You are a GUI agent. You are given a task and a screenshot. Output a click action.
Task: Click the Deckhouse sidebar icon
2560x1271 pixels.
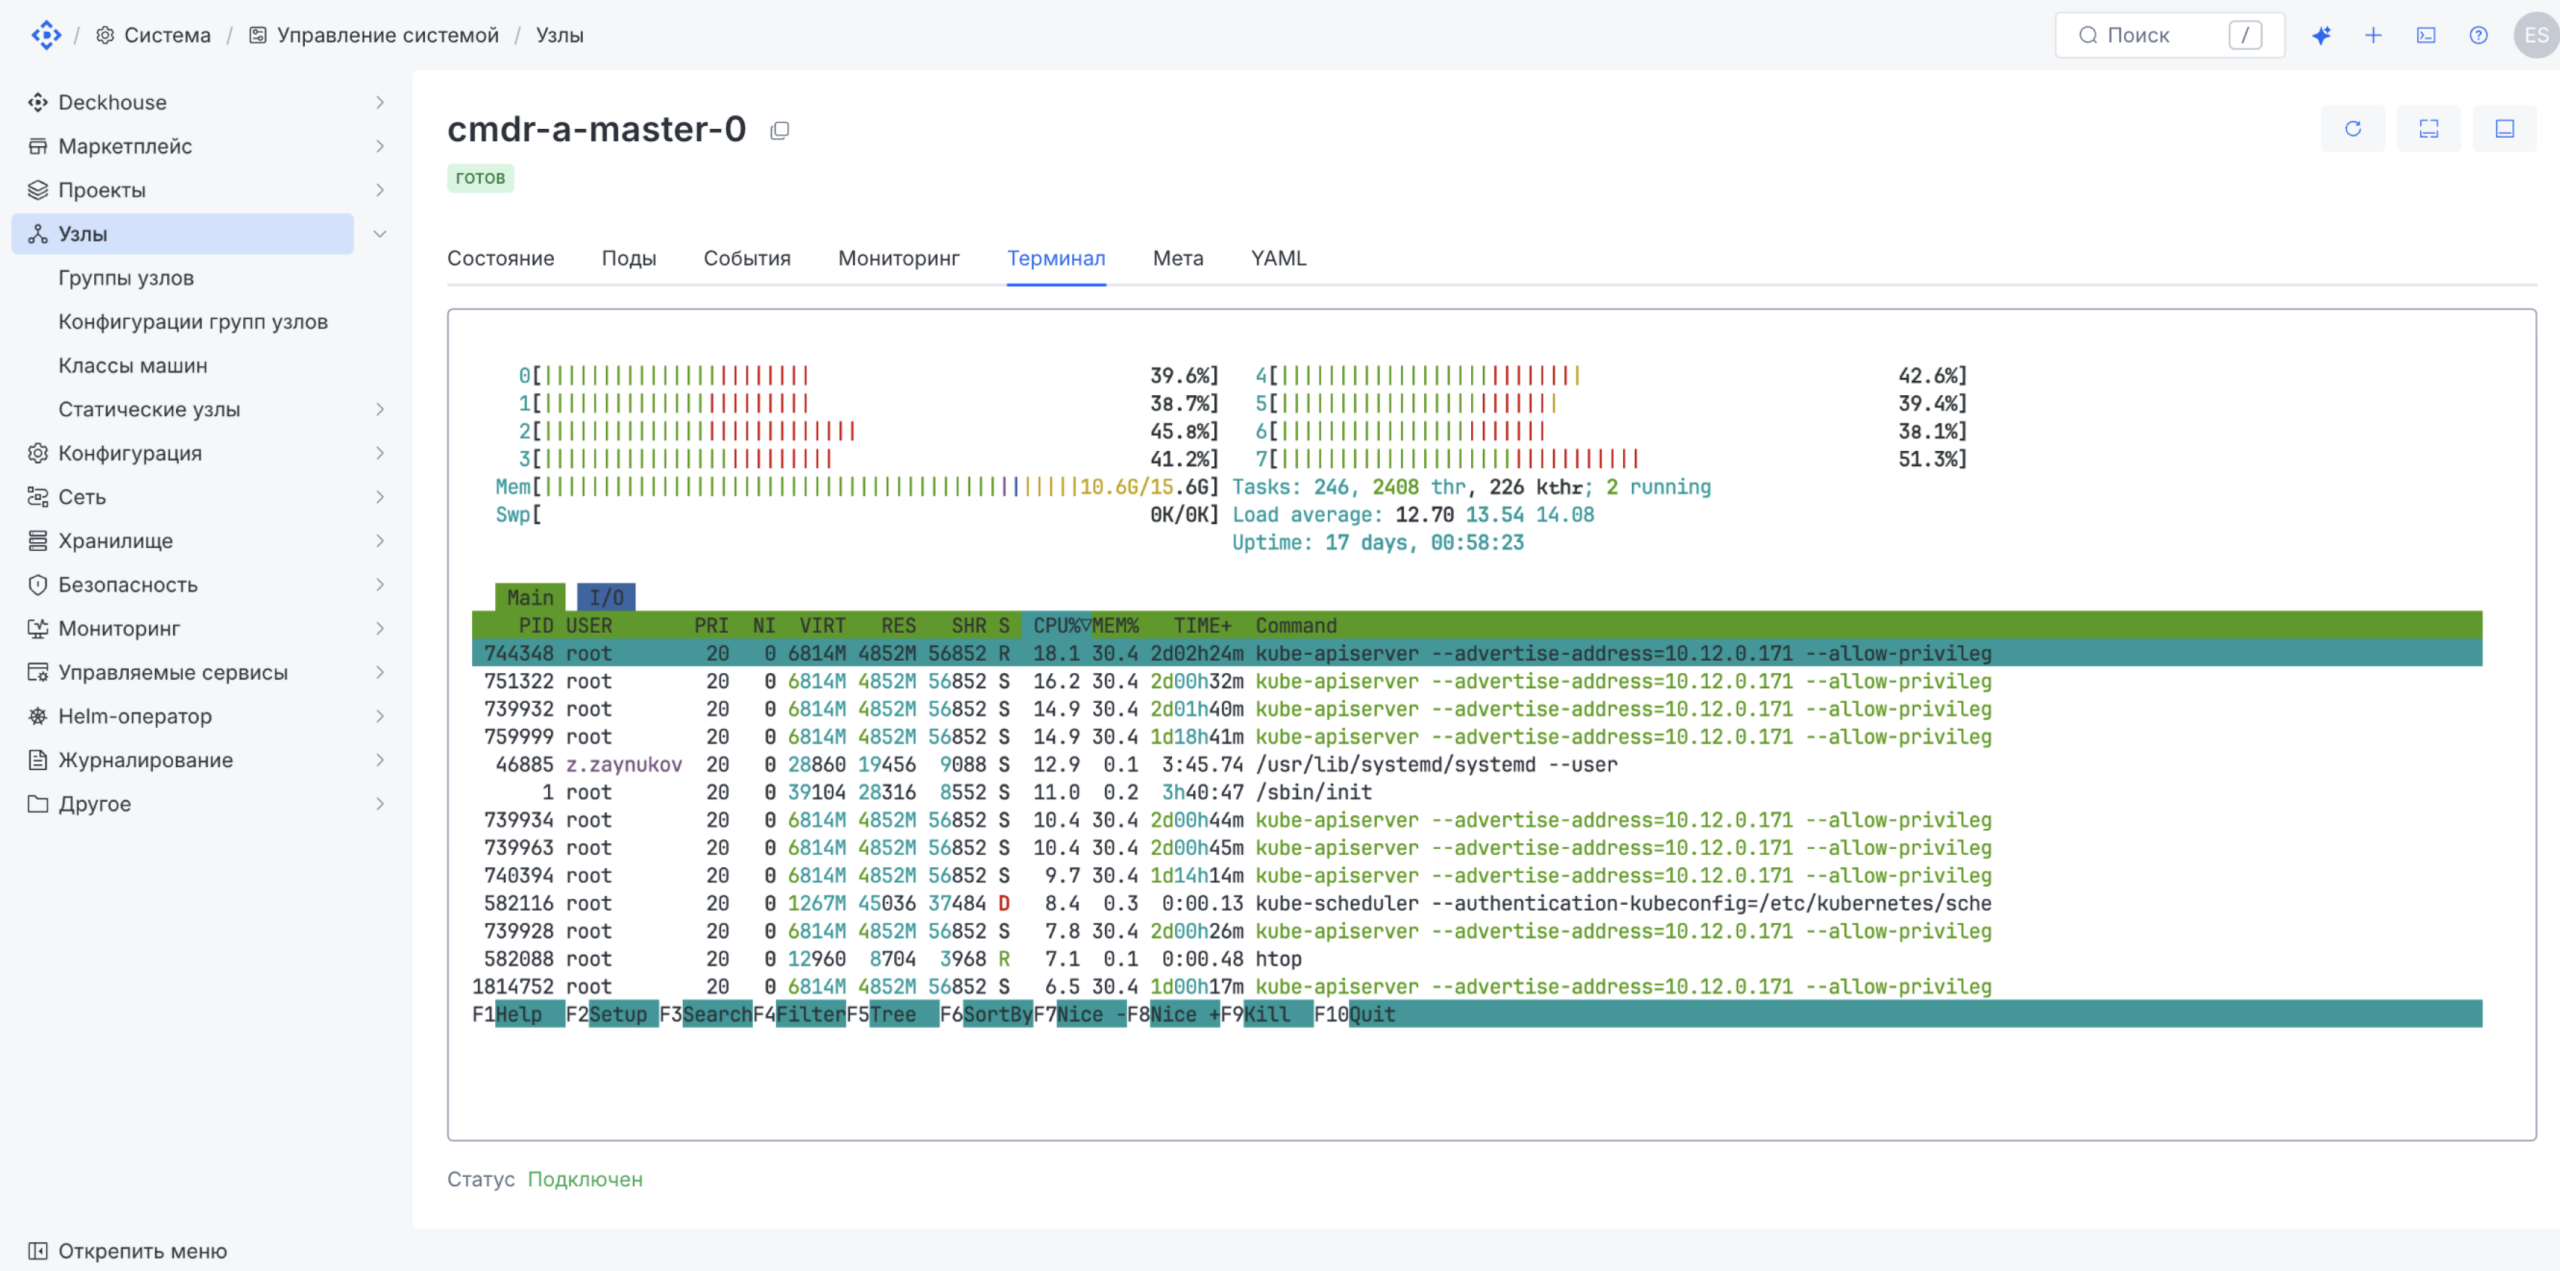tap(38, 102)
